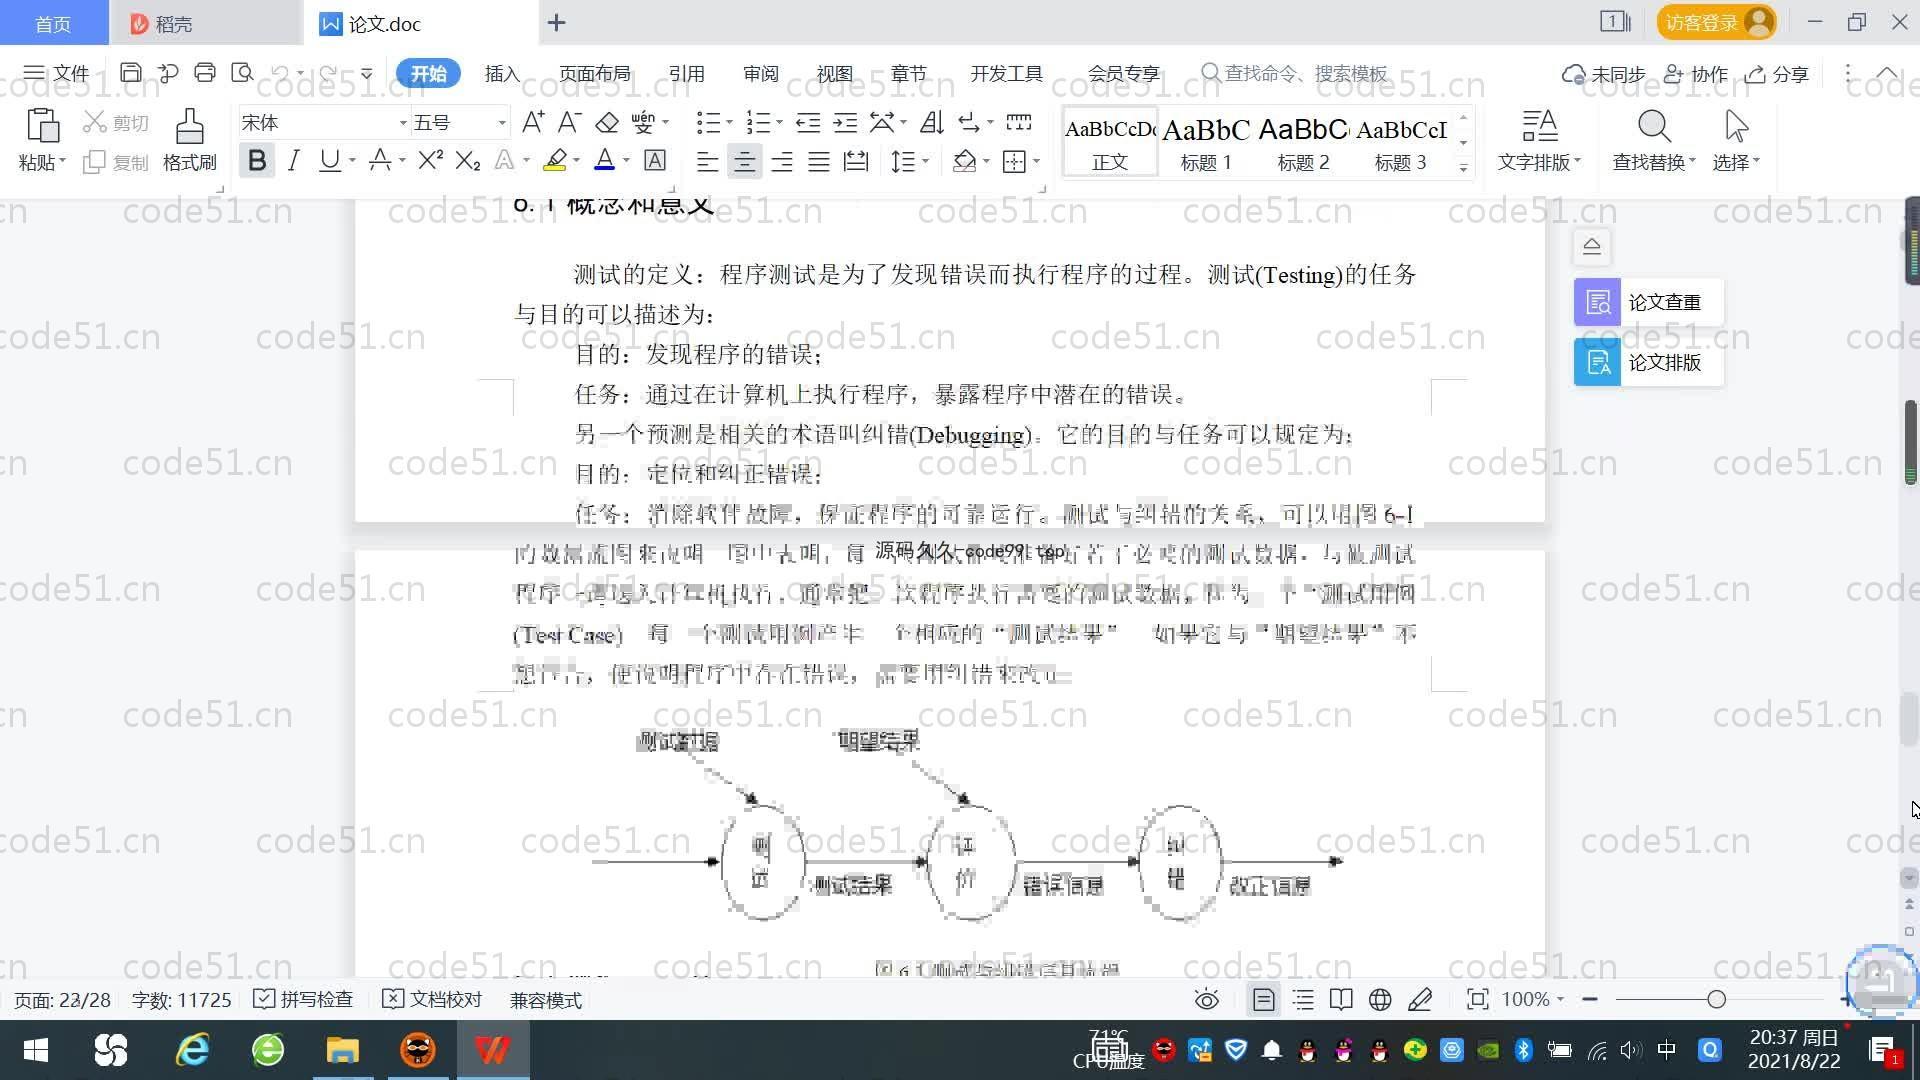Image resolution: width=1920 pixels, height=1080 pixels.
Task: Click the 分享 share button
Action: (1777, 74)
